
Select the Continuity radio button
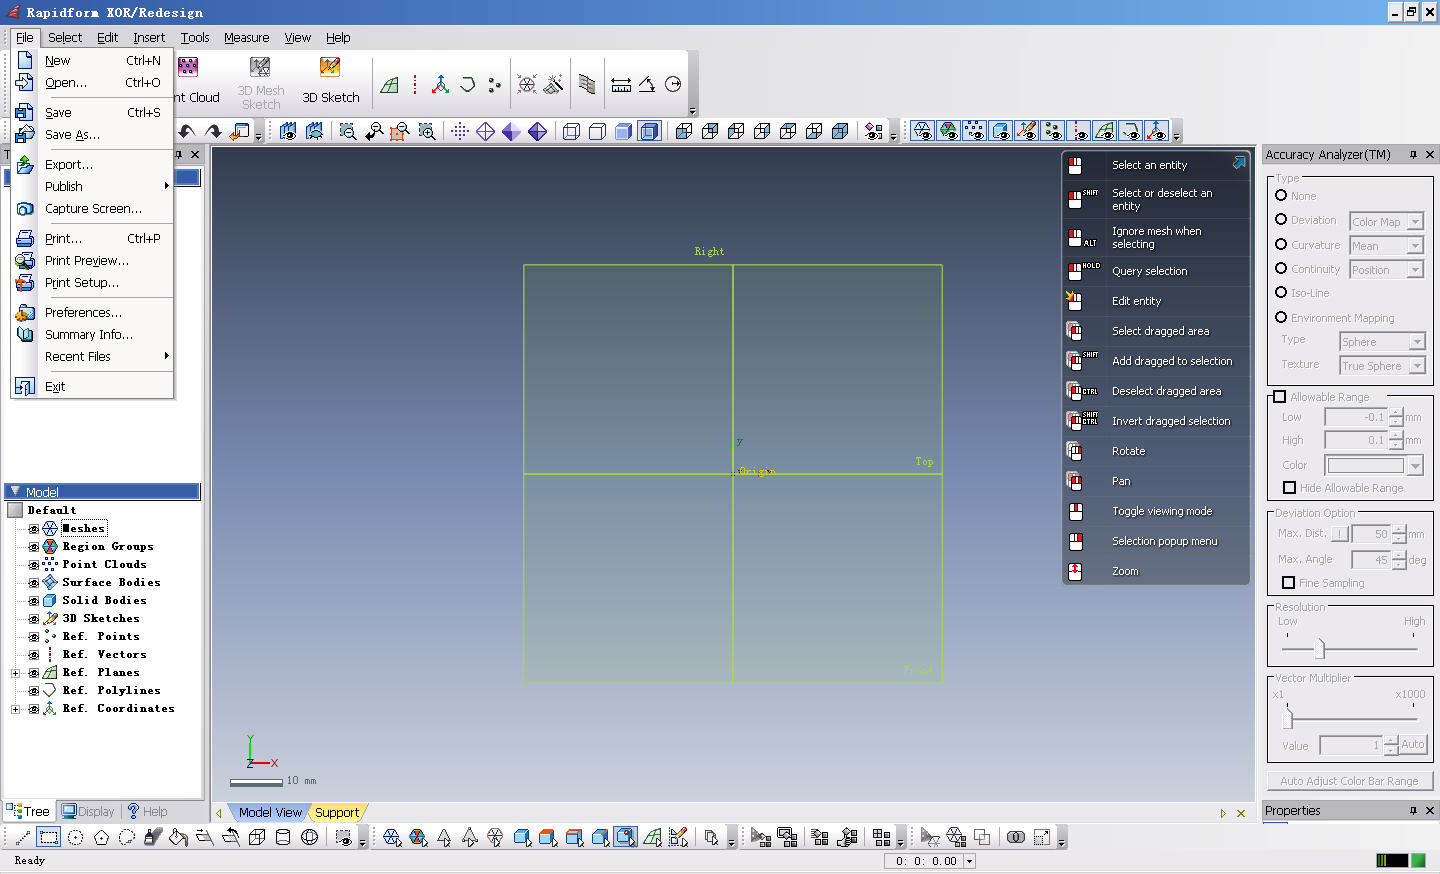point(1281,268)
